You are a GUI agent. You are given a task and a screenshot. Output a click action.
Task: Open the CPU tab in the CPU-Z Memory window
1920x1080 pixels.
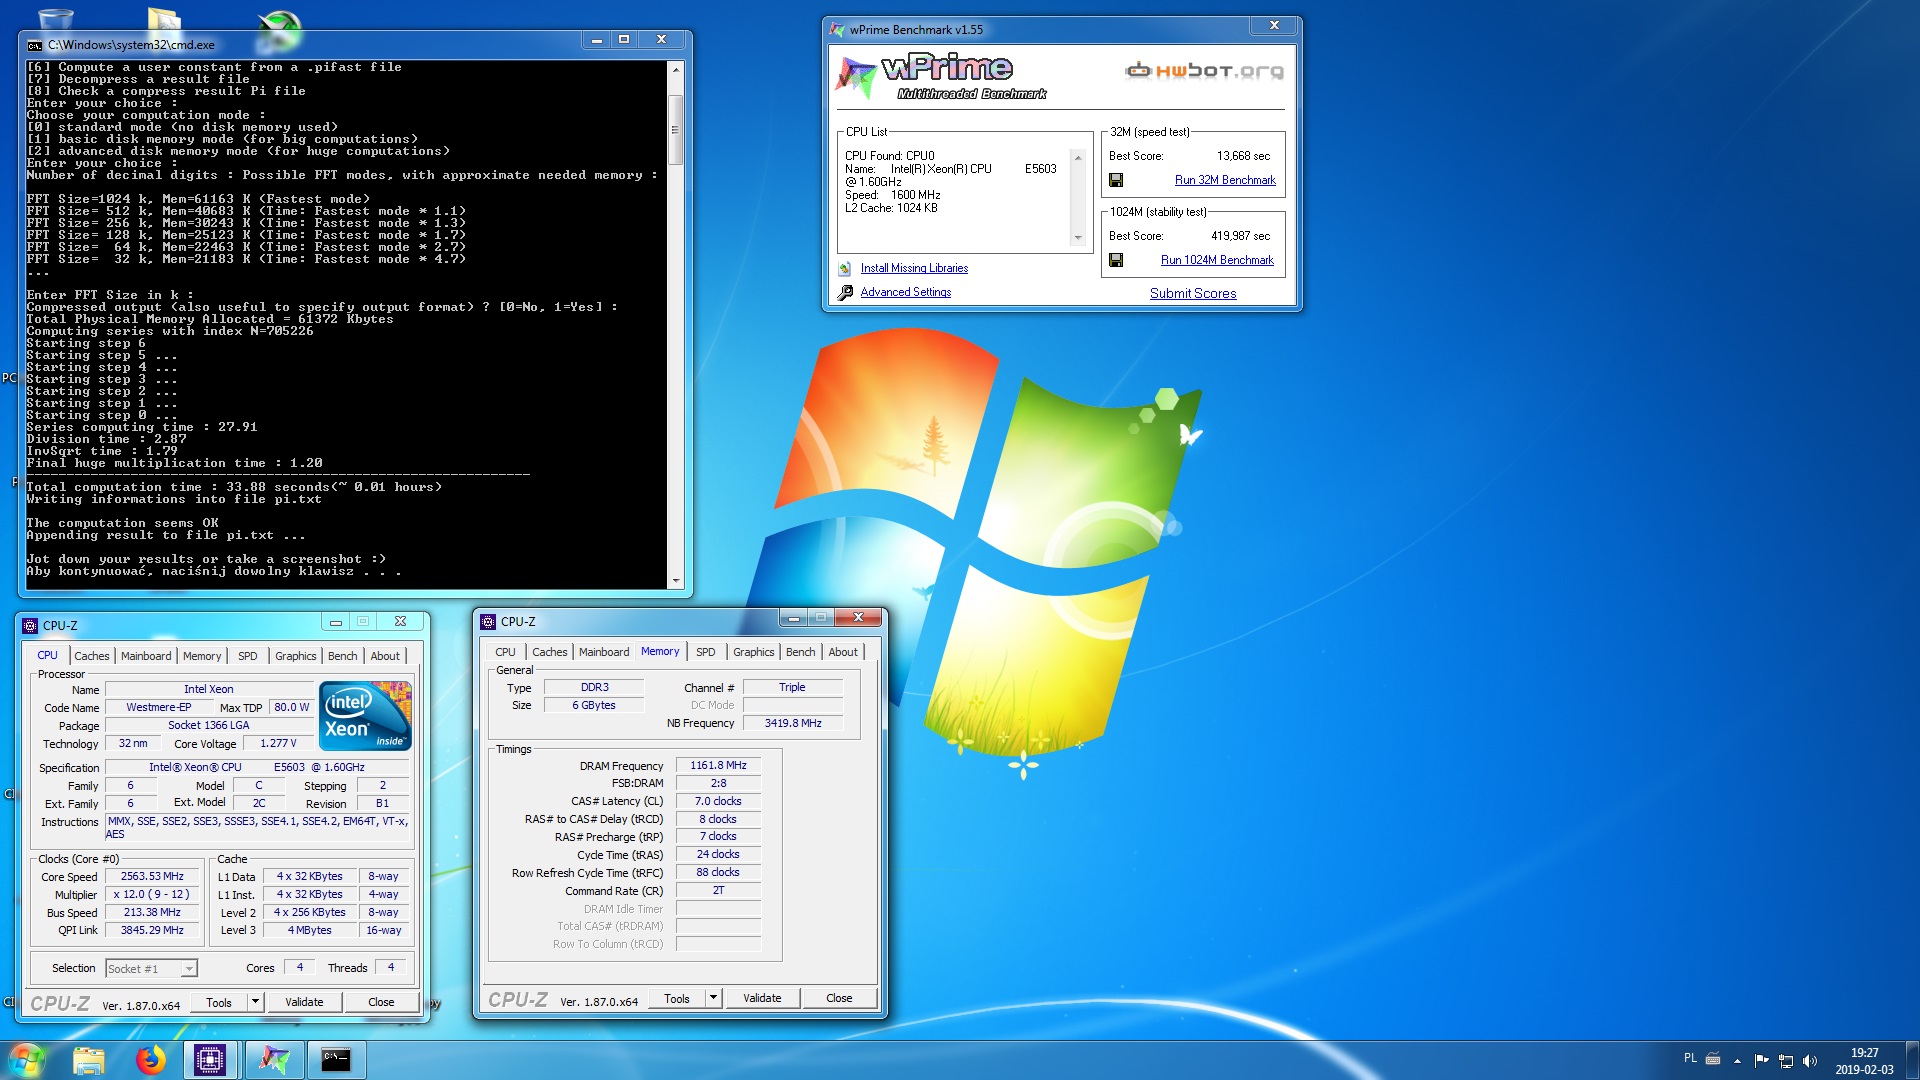pos(506,652)
